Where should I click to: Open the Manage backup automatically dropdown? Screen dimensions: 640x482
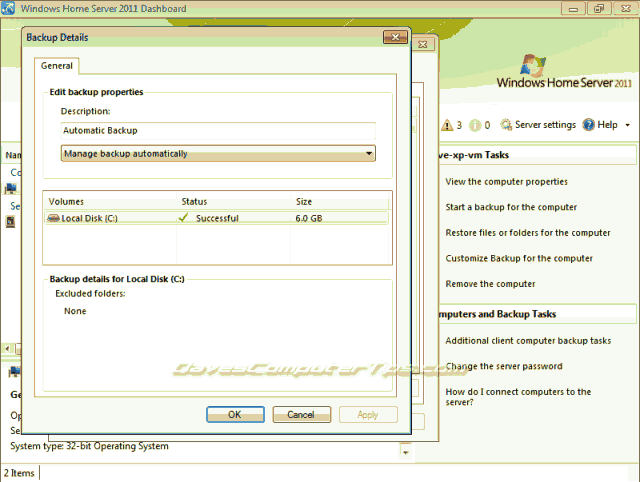tap(218, 153)
